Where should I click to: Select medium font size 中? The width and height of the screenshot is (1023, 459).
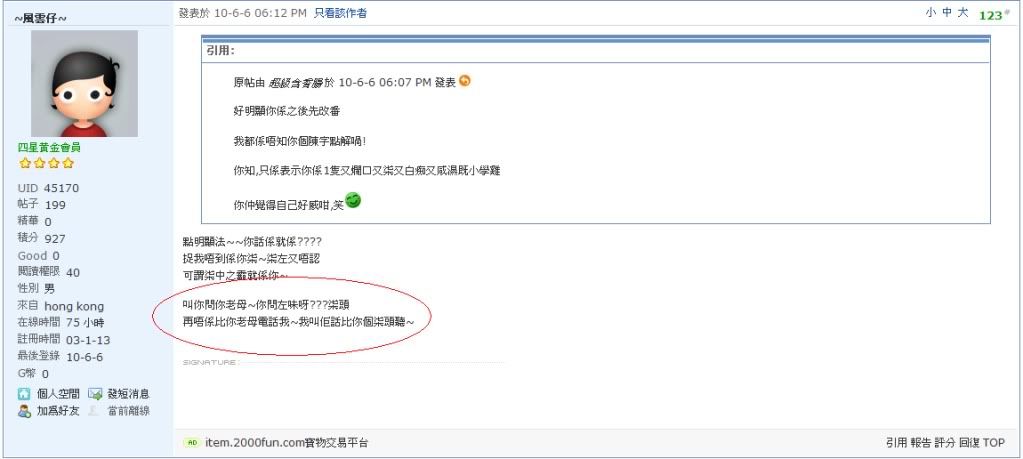click(x=947, y=13)
